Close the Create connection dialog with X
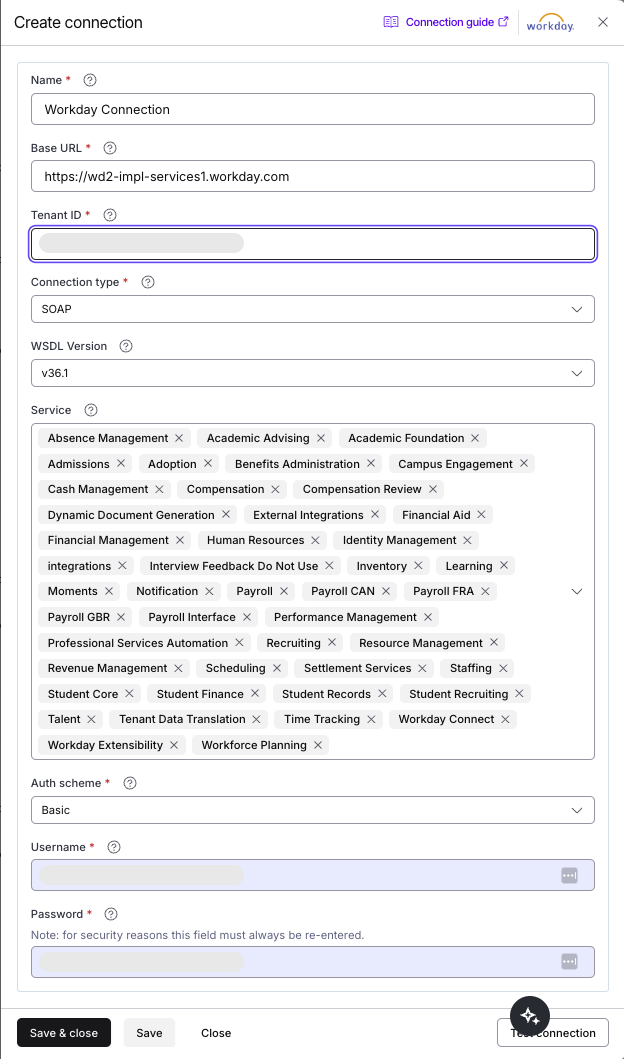This screenshot has width=624, height=1059. (603, 22)
